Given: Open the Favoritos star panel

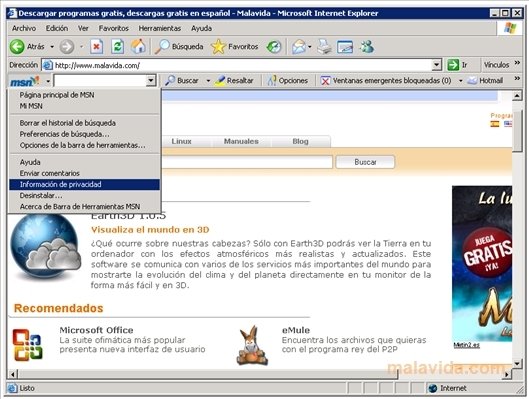Looking at the screenshot, I should pos(234,47).
